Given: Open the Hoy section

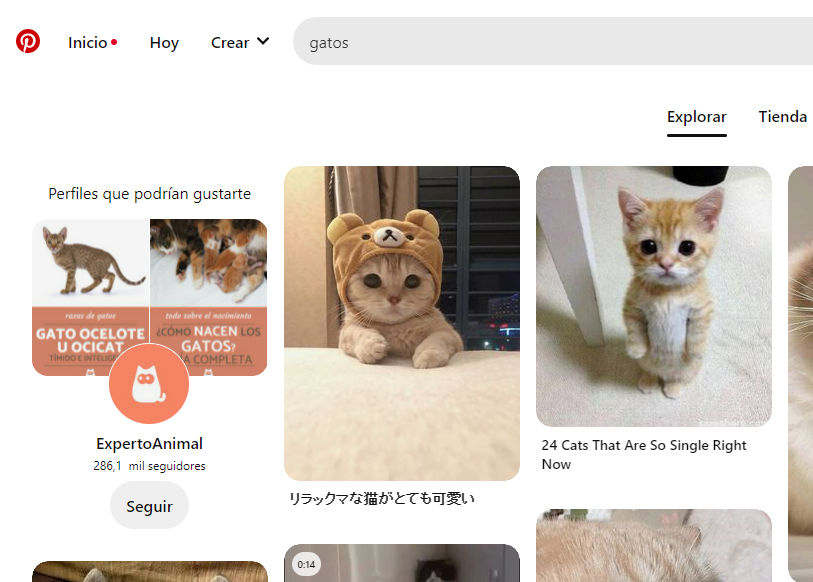Looking at the screenshot, I should click(164, 42).
